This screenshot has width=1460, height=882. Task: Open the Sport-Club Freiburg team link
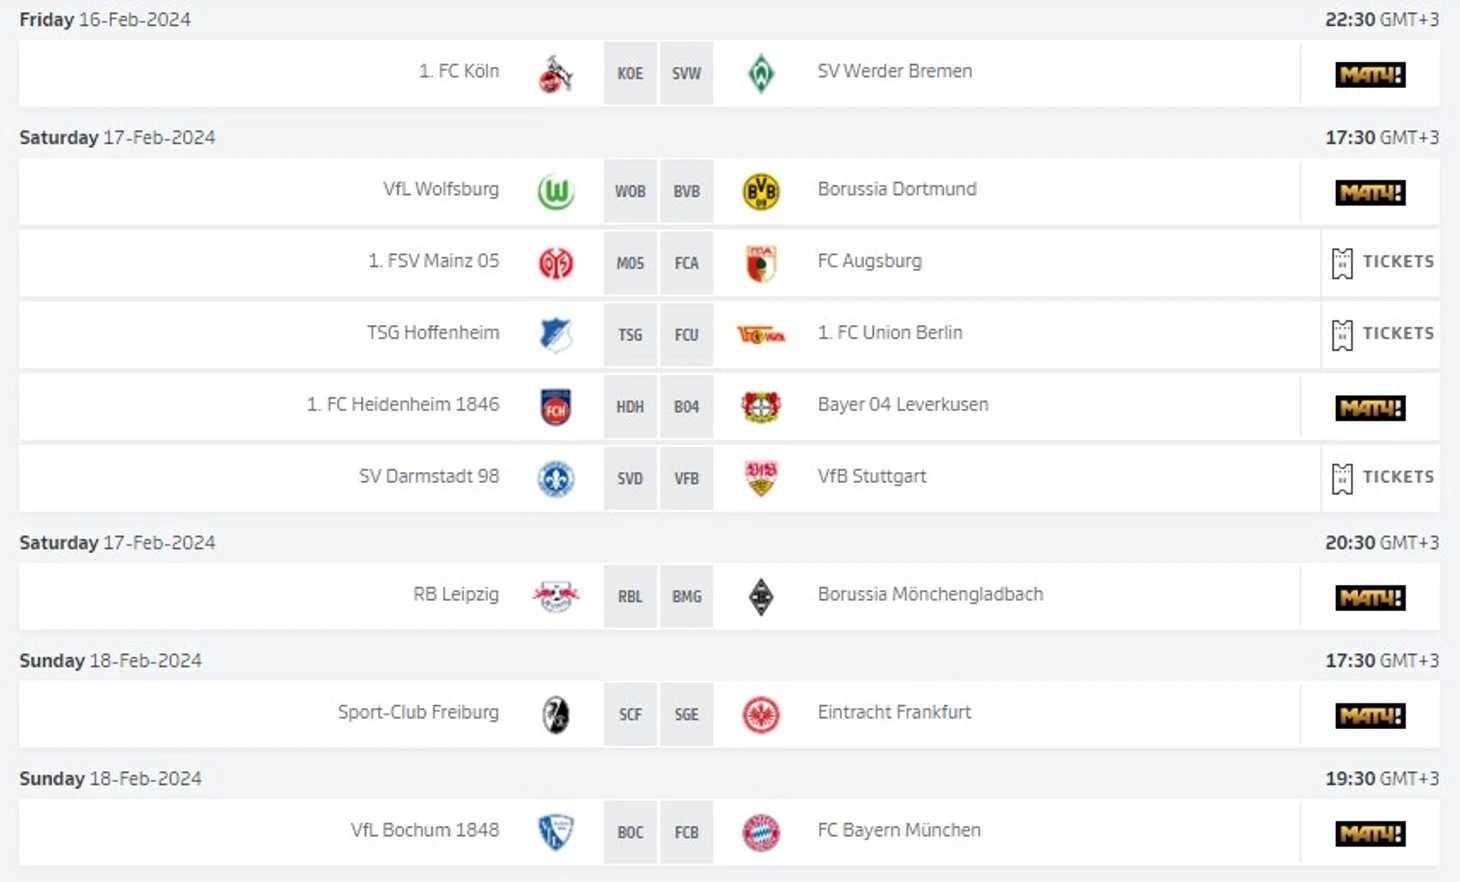click(418, 713)
